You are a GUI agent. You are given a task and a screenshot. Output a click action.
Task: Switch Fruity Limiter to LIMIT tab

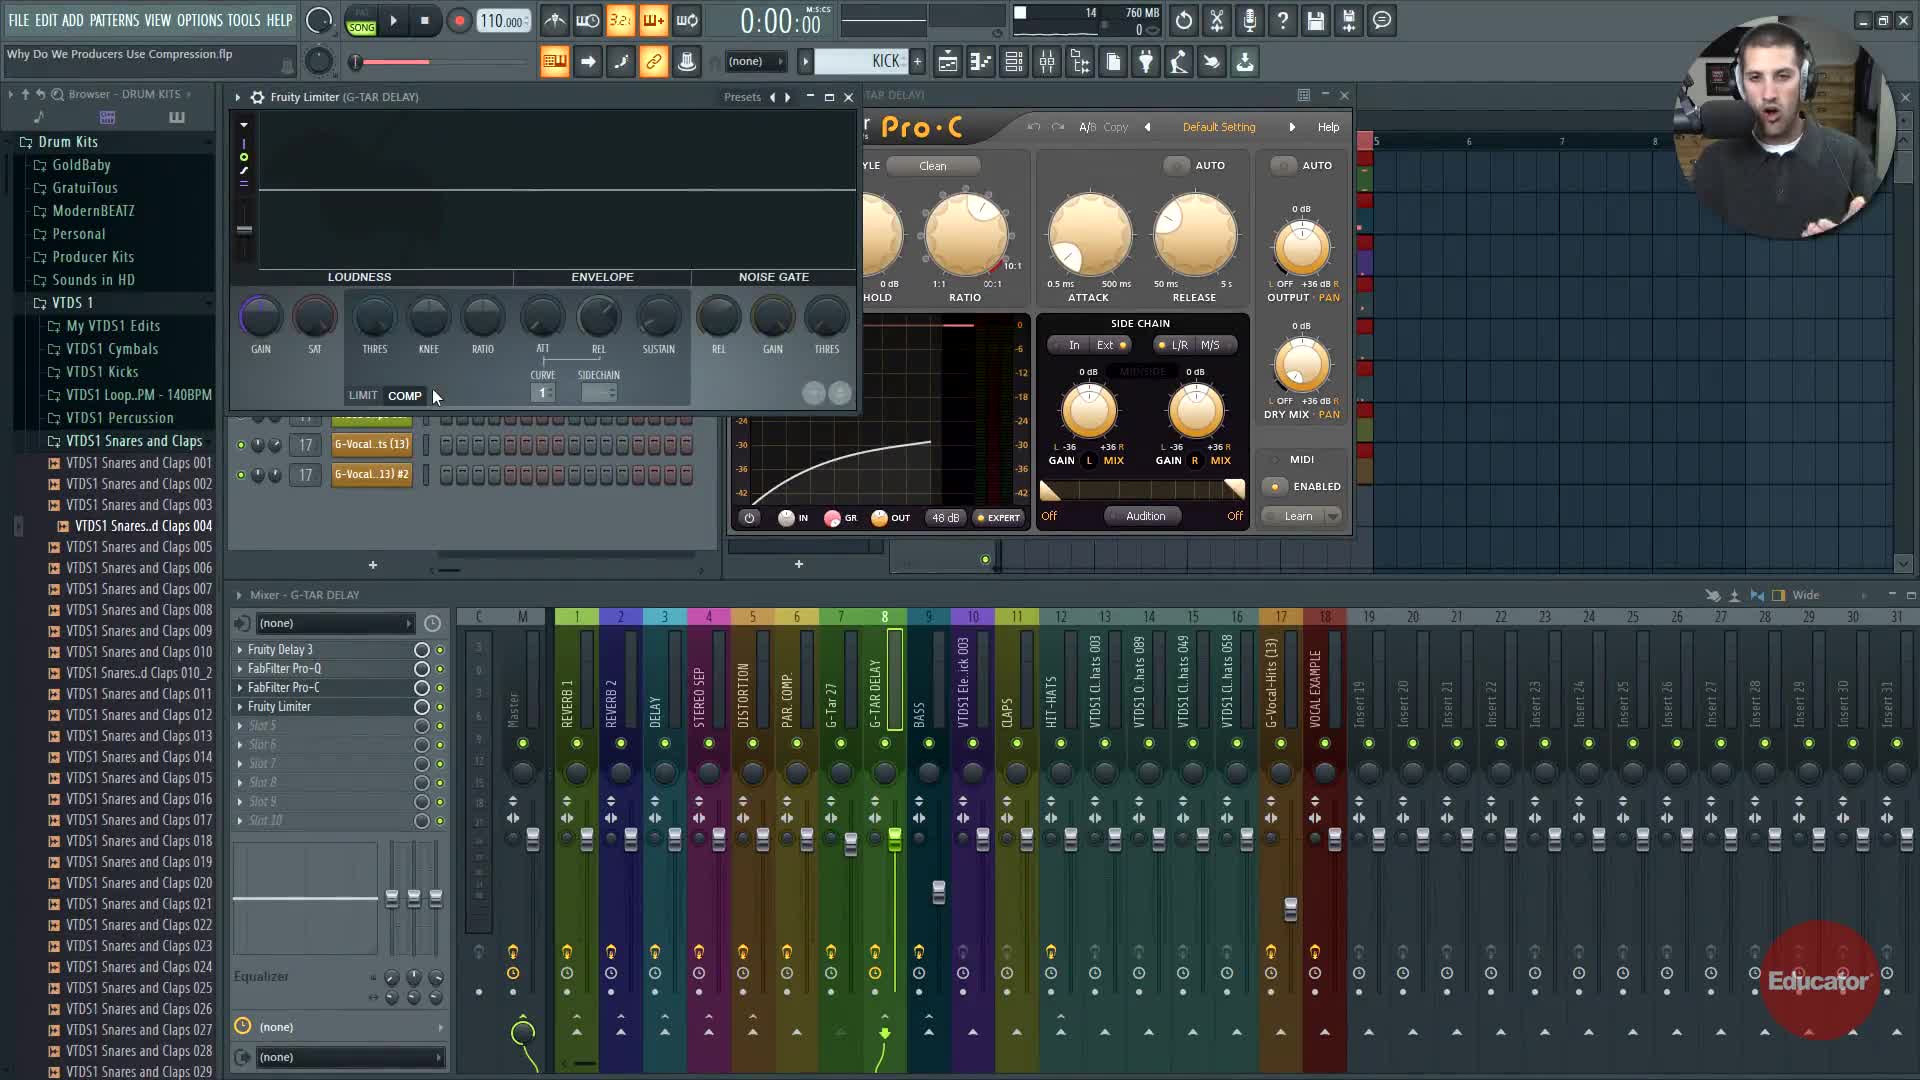point(362,396)
